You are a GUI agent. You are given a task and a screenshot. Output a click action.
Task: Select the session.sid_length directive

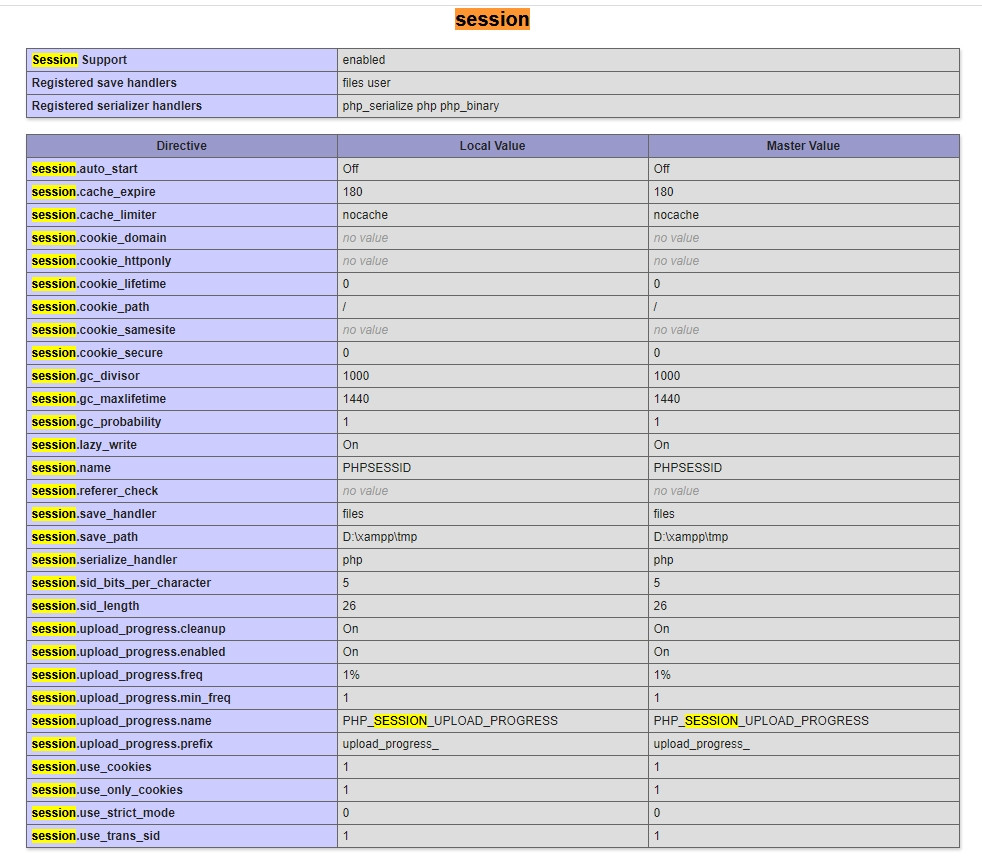coord(85,606)
